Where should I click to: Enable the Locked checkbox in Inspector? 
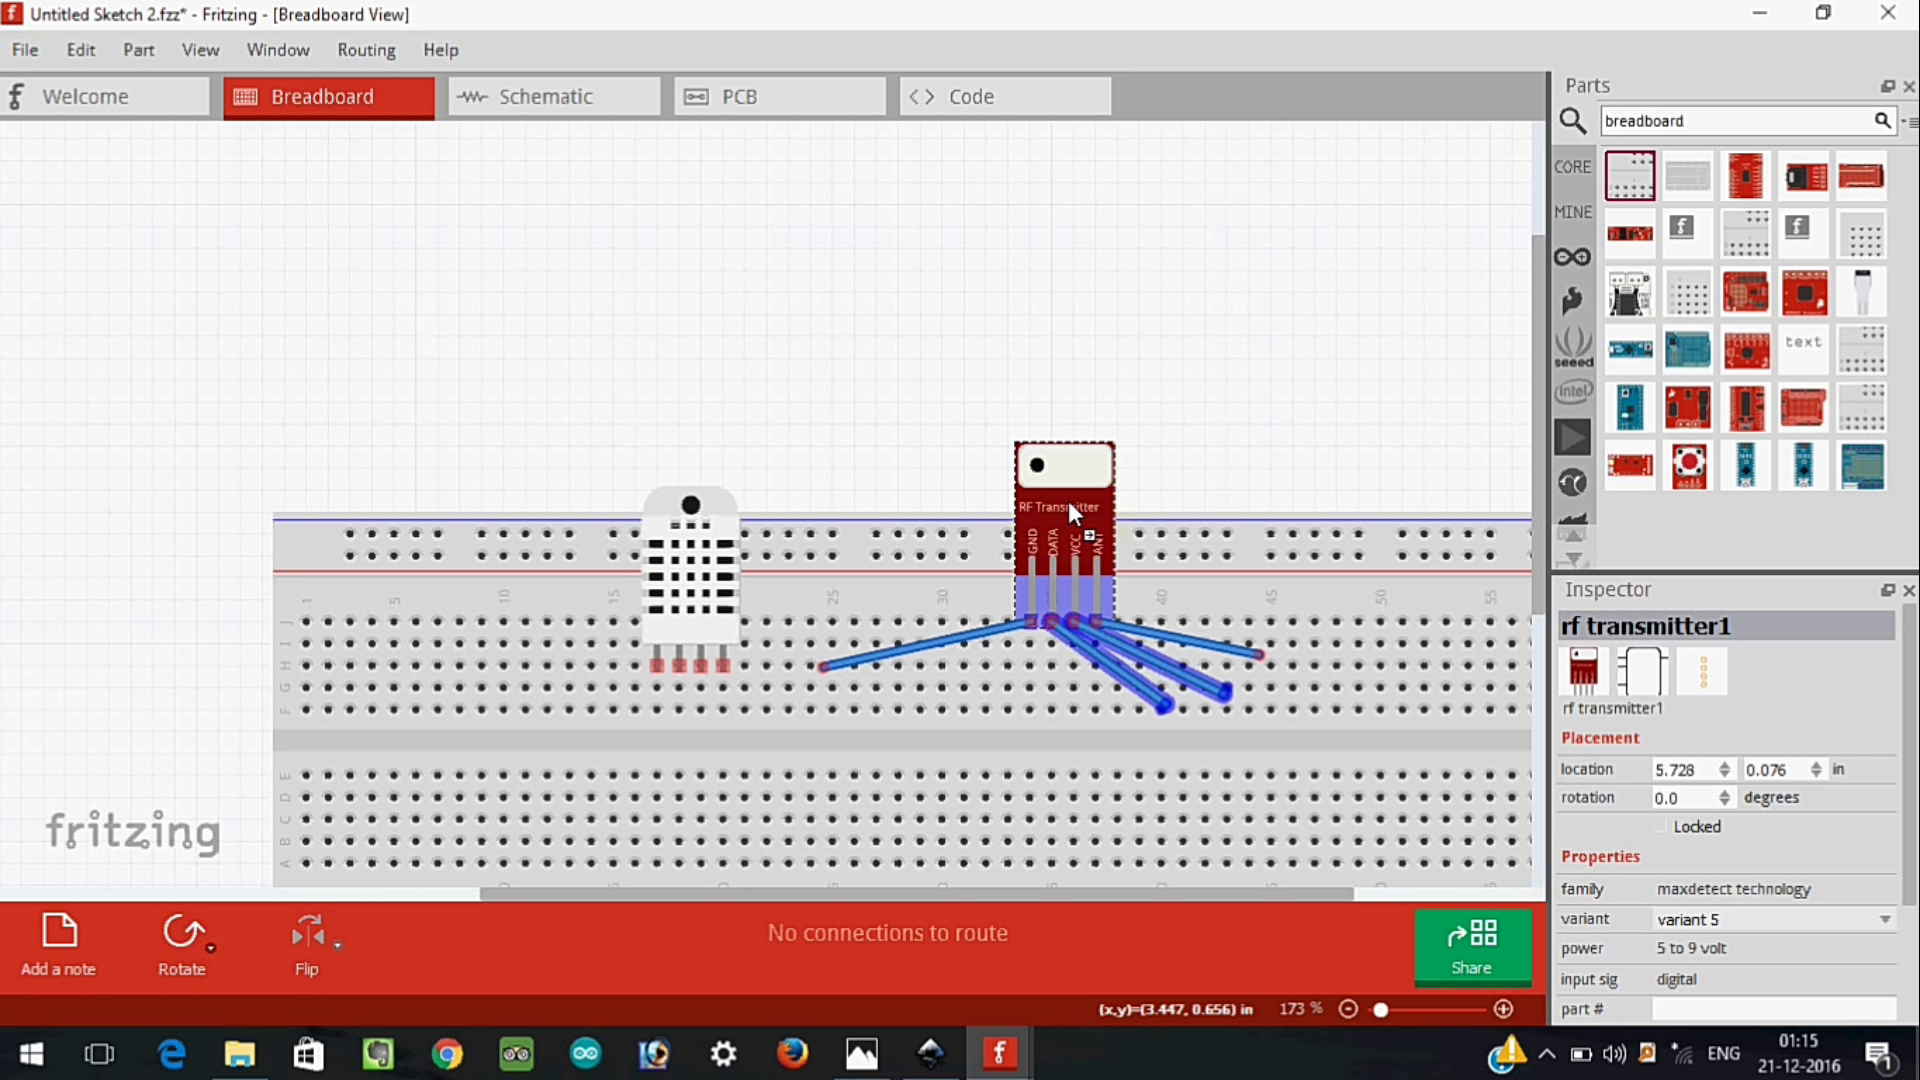coord(1661,826)
